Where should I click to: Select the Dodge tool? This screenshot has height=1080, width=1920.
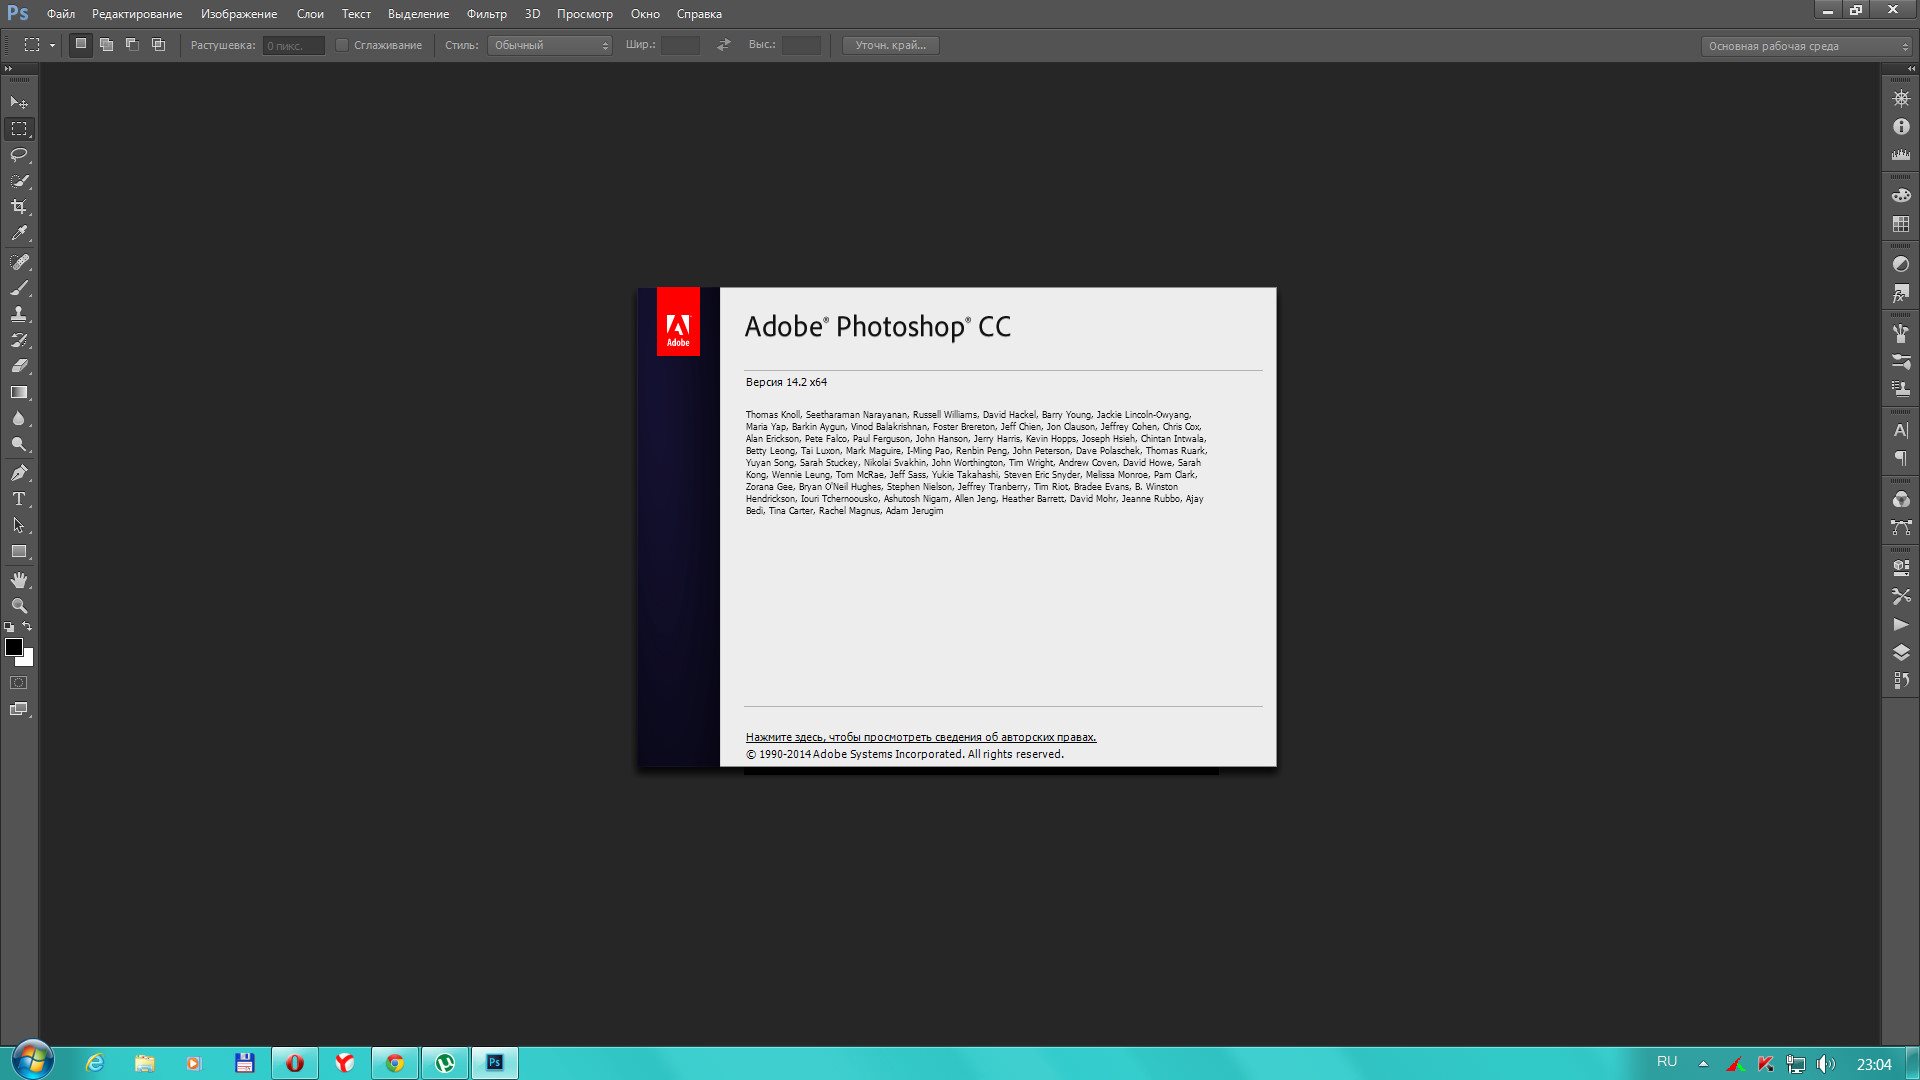pos(19,444)
